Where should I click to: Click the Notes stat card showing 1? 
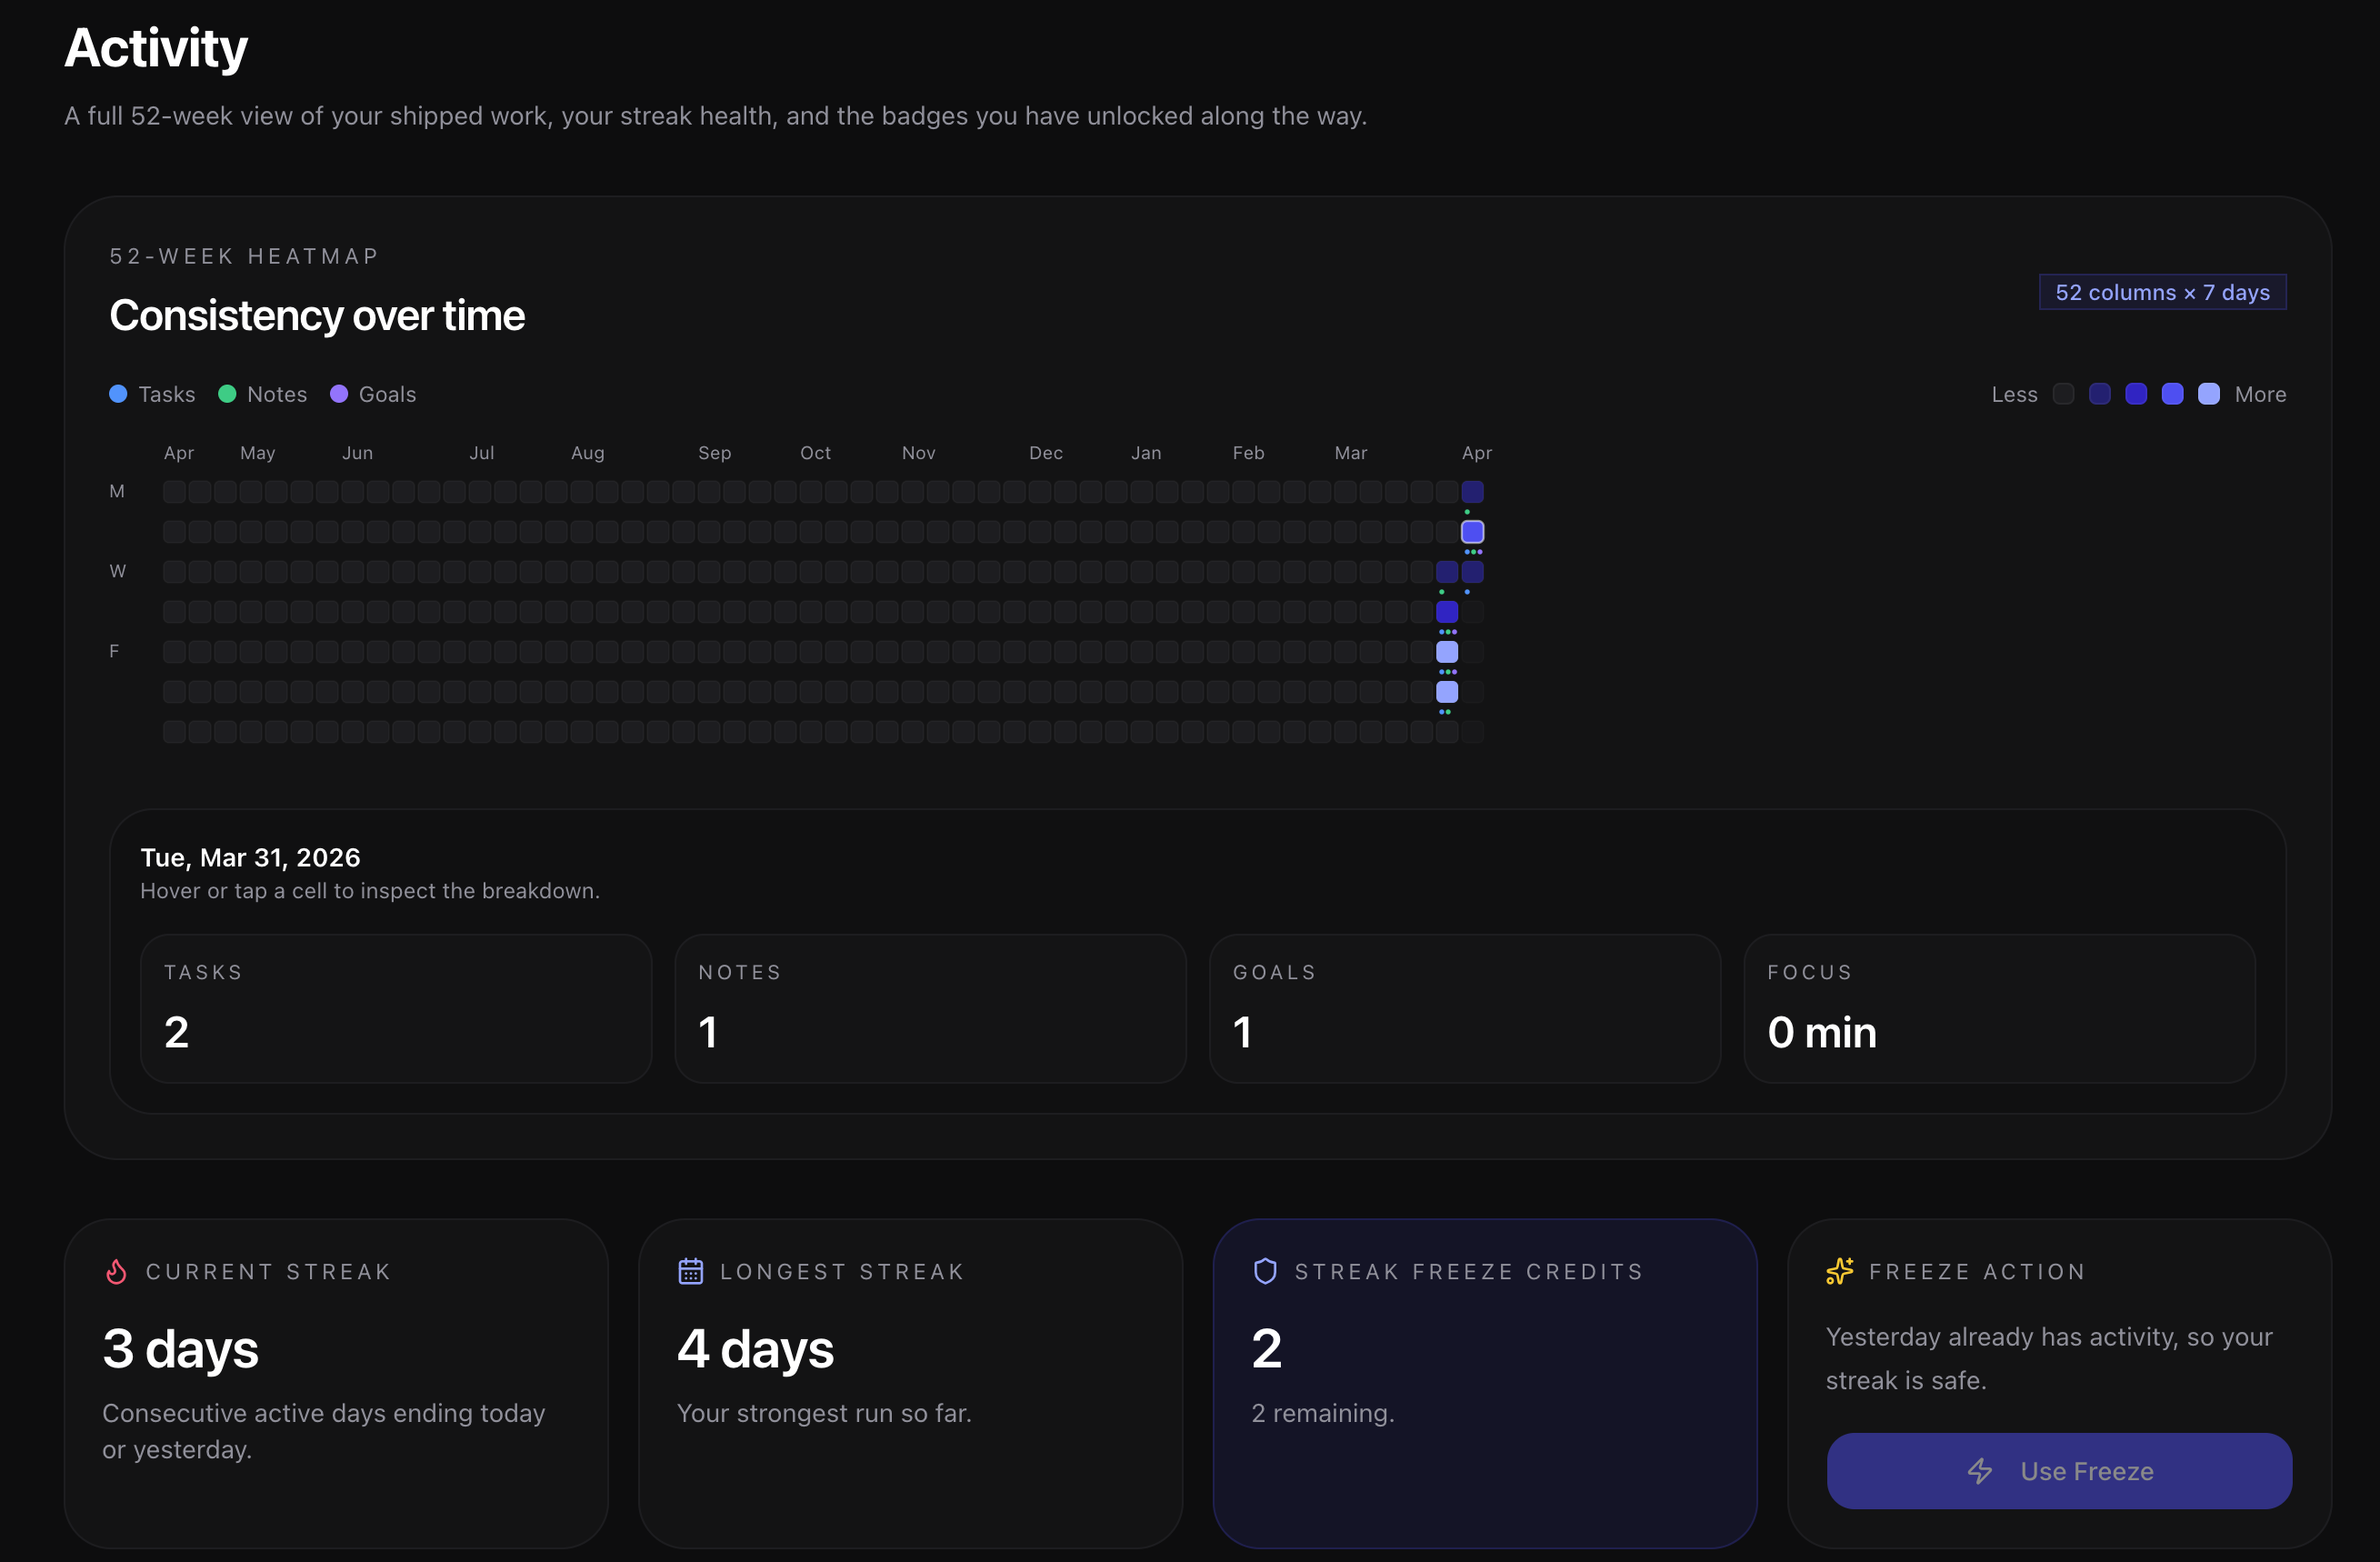point(930,1008)
